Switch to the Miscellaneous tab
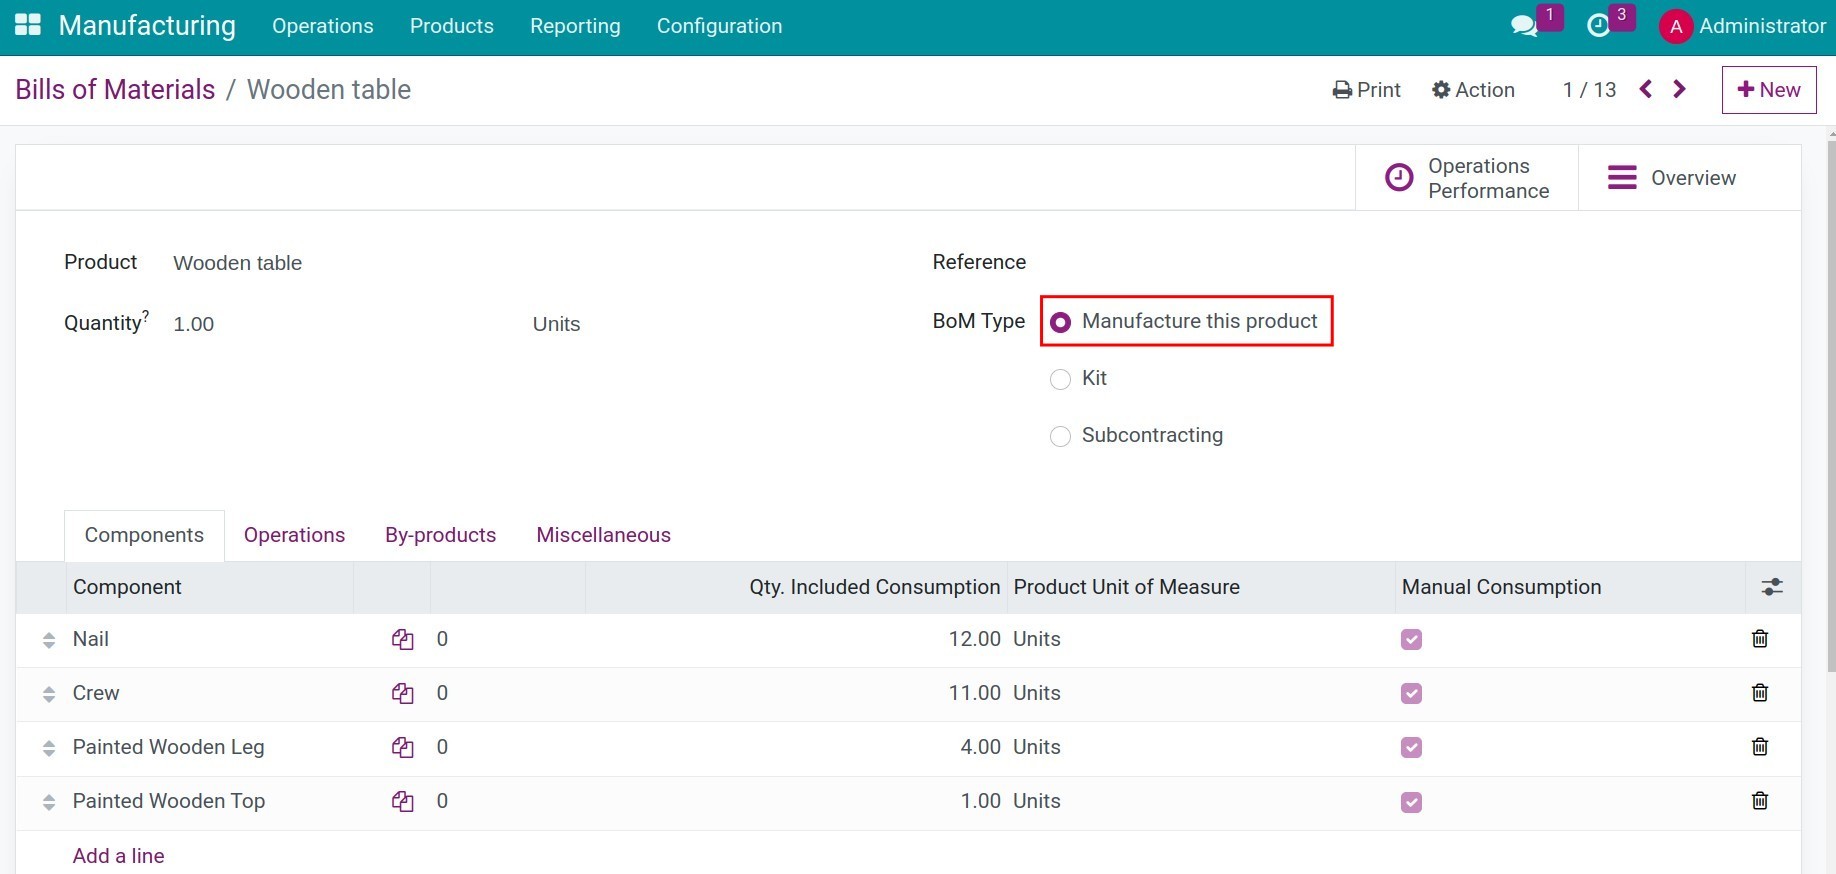Viewport: 1836px width, 874px height. [603, 535]
